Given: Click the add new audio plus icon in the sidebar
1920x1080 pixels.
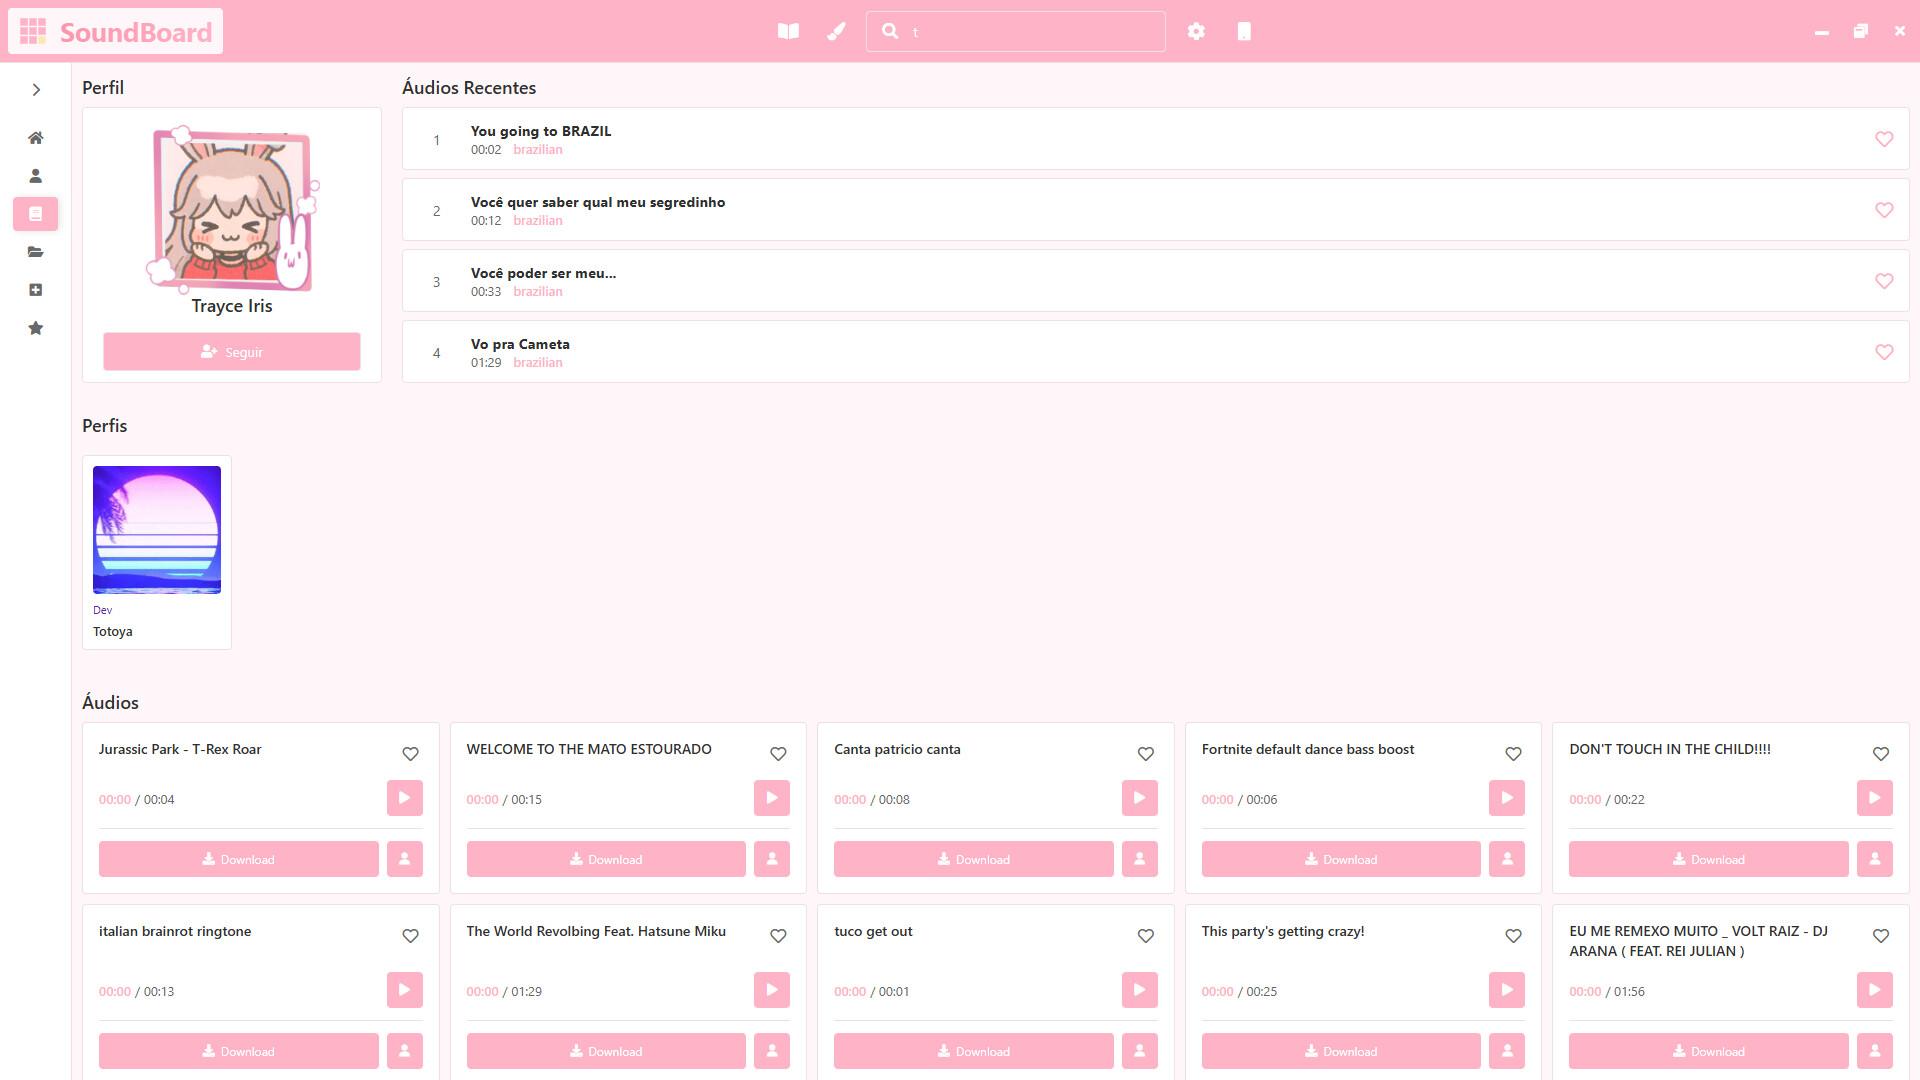Looking at the screenshot, I should pyautogui.click(x=35, y=290).
